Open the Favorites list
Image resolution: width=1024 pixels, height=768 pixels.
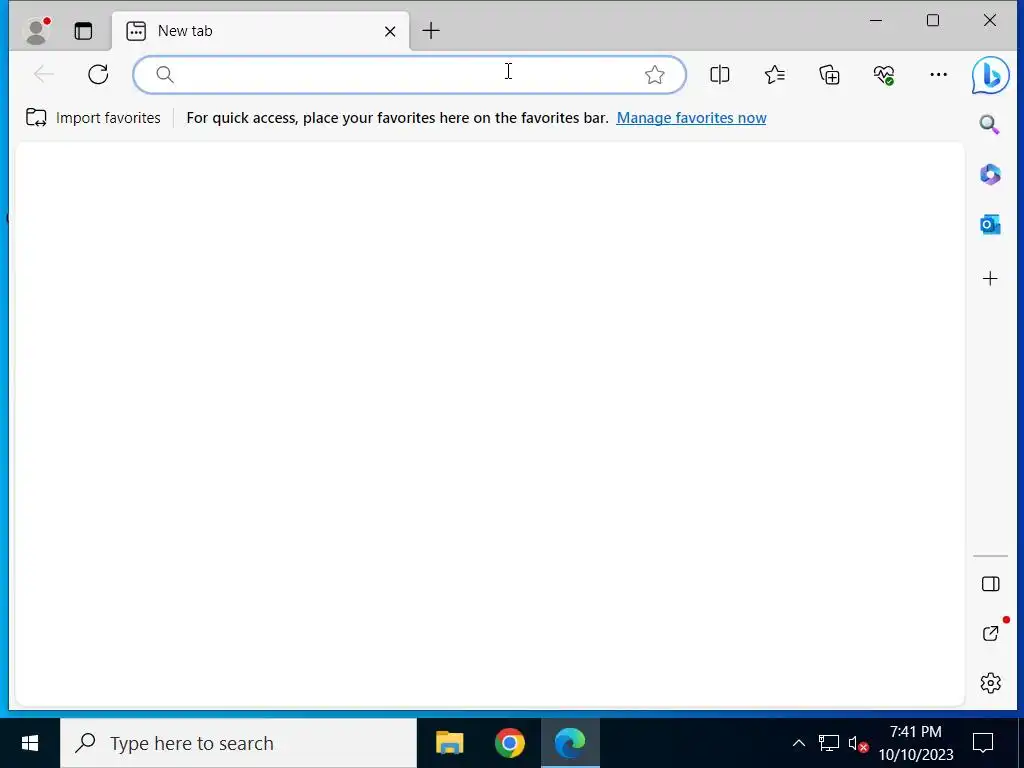click(x=775, y=74)
